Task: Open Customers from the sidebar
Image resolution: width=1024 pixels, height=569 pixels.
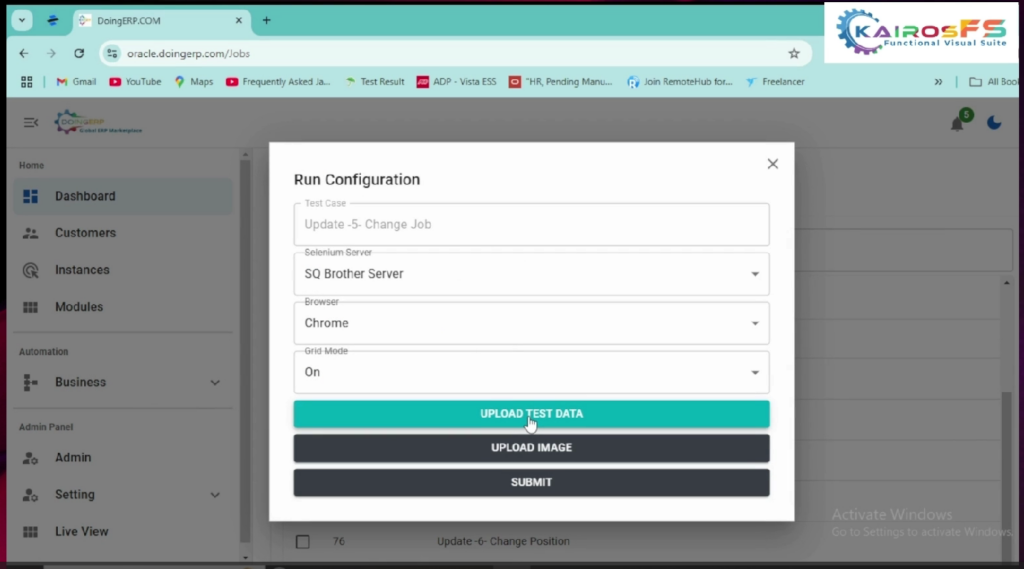Action: point(85,233)
